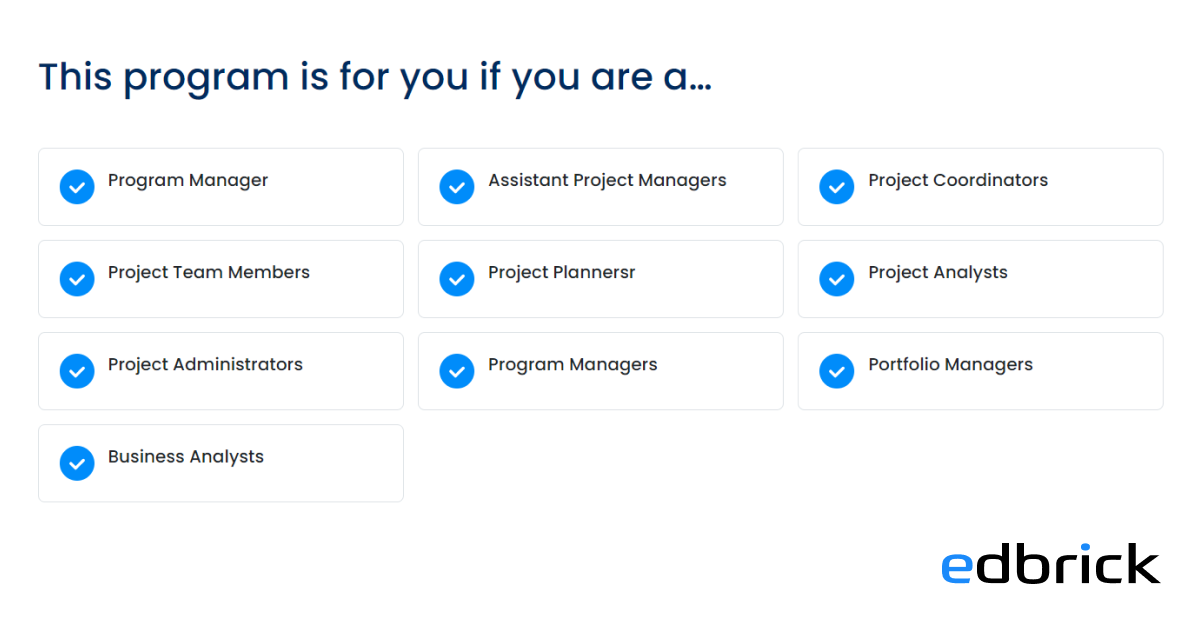Click the checkmark next to Project Analysts
This screenshot has height=628, width=1200.
(837, 279)
